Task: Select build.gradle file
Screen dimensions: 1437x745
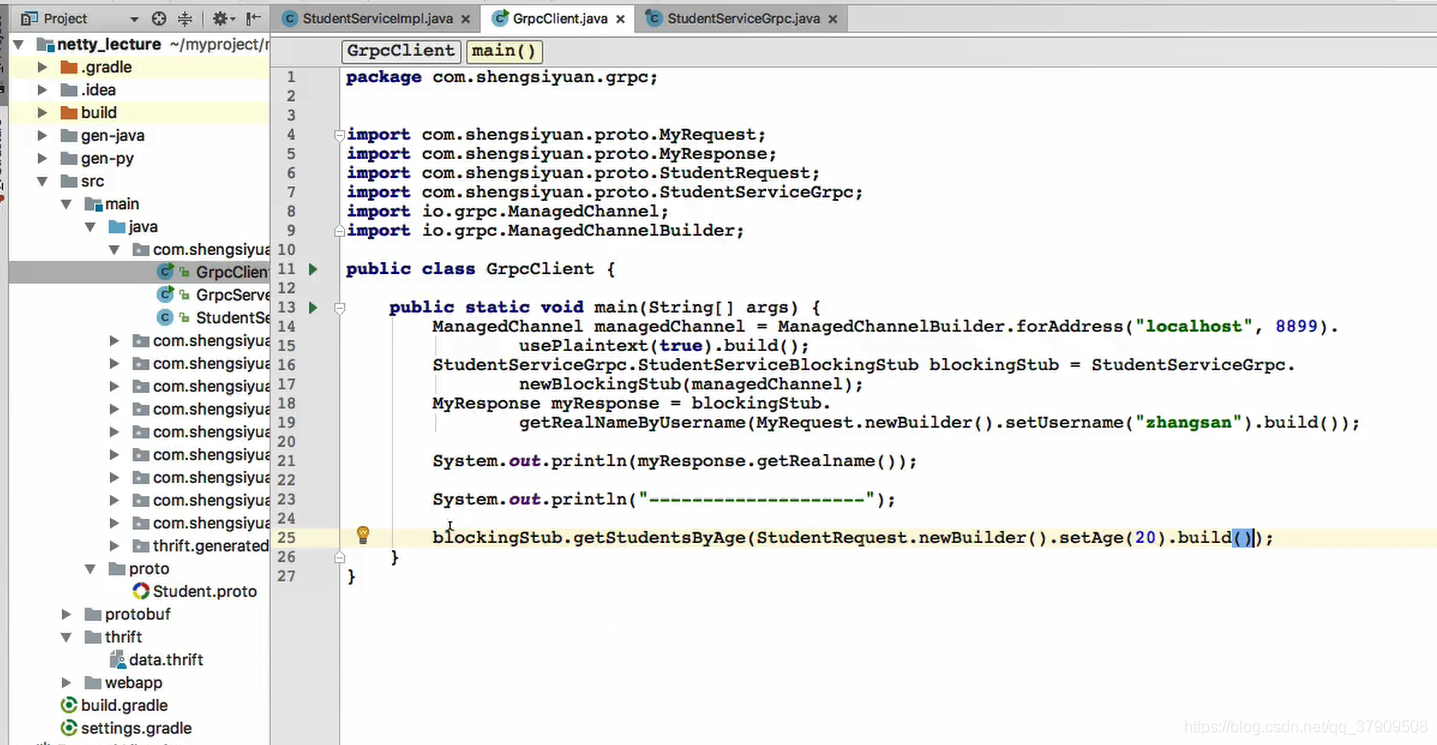Action: (x=124, y=706)
